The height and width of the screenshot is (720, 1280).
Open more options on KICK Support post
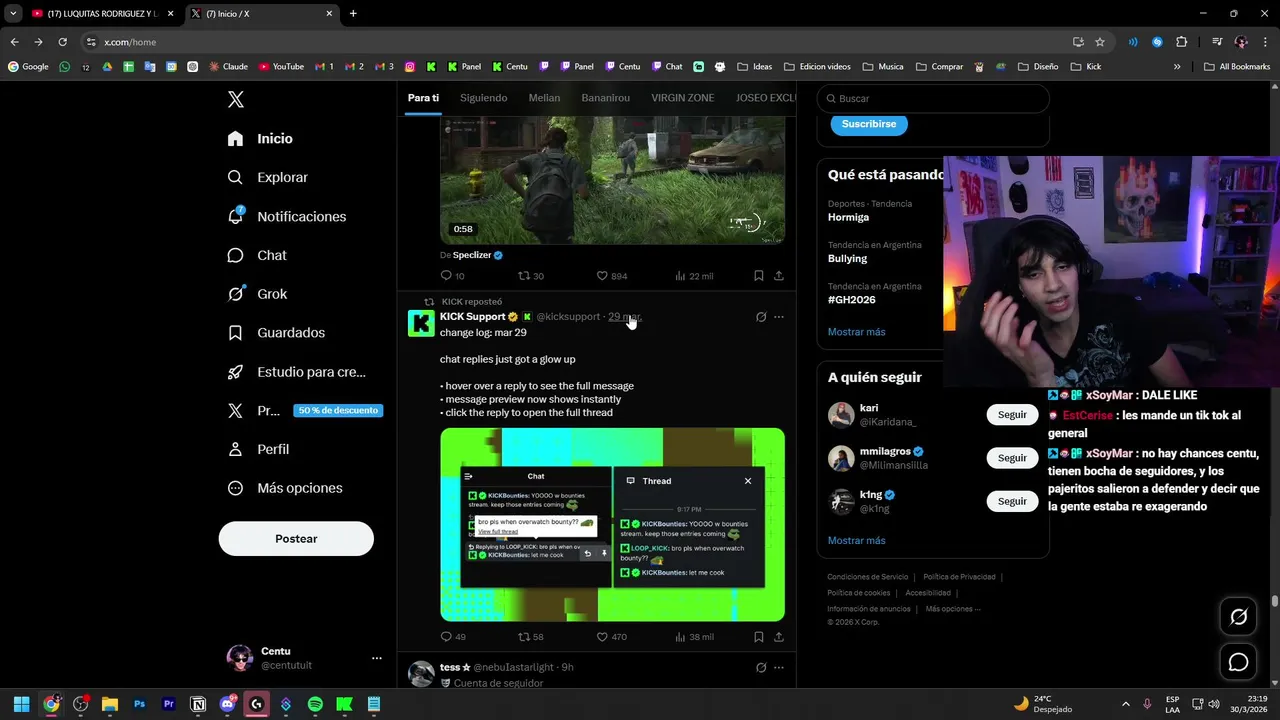779,317
